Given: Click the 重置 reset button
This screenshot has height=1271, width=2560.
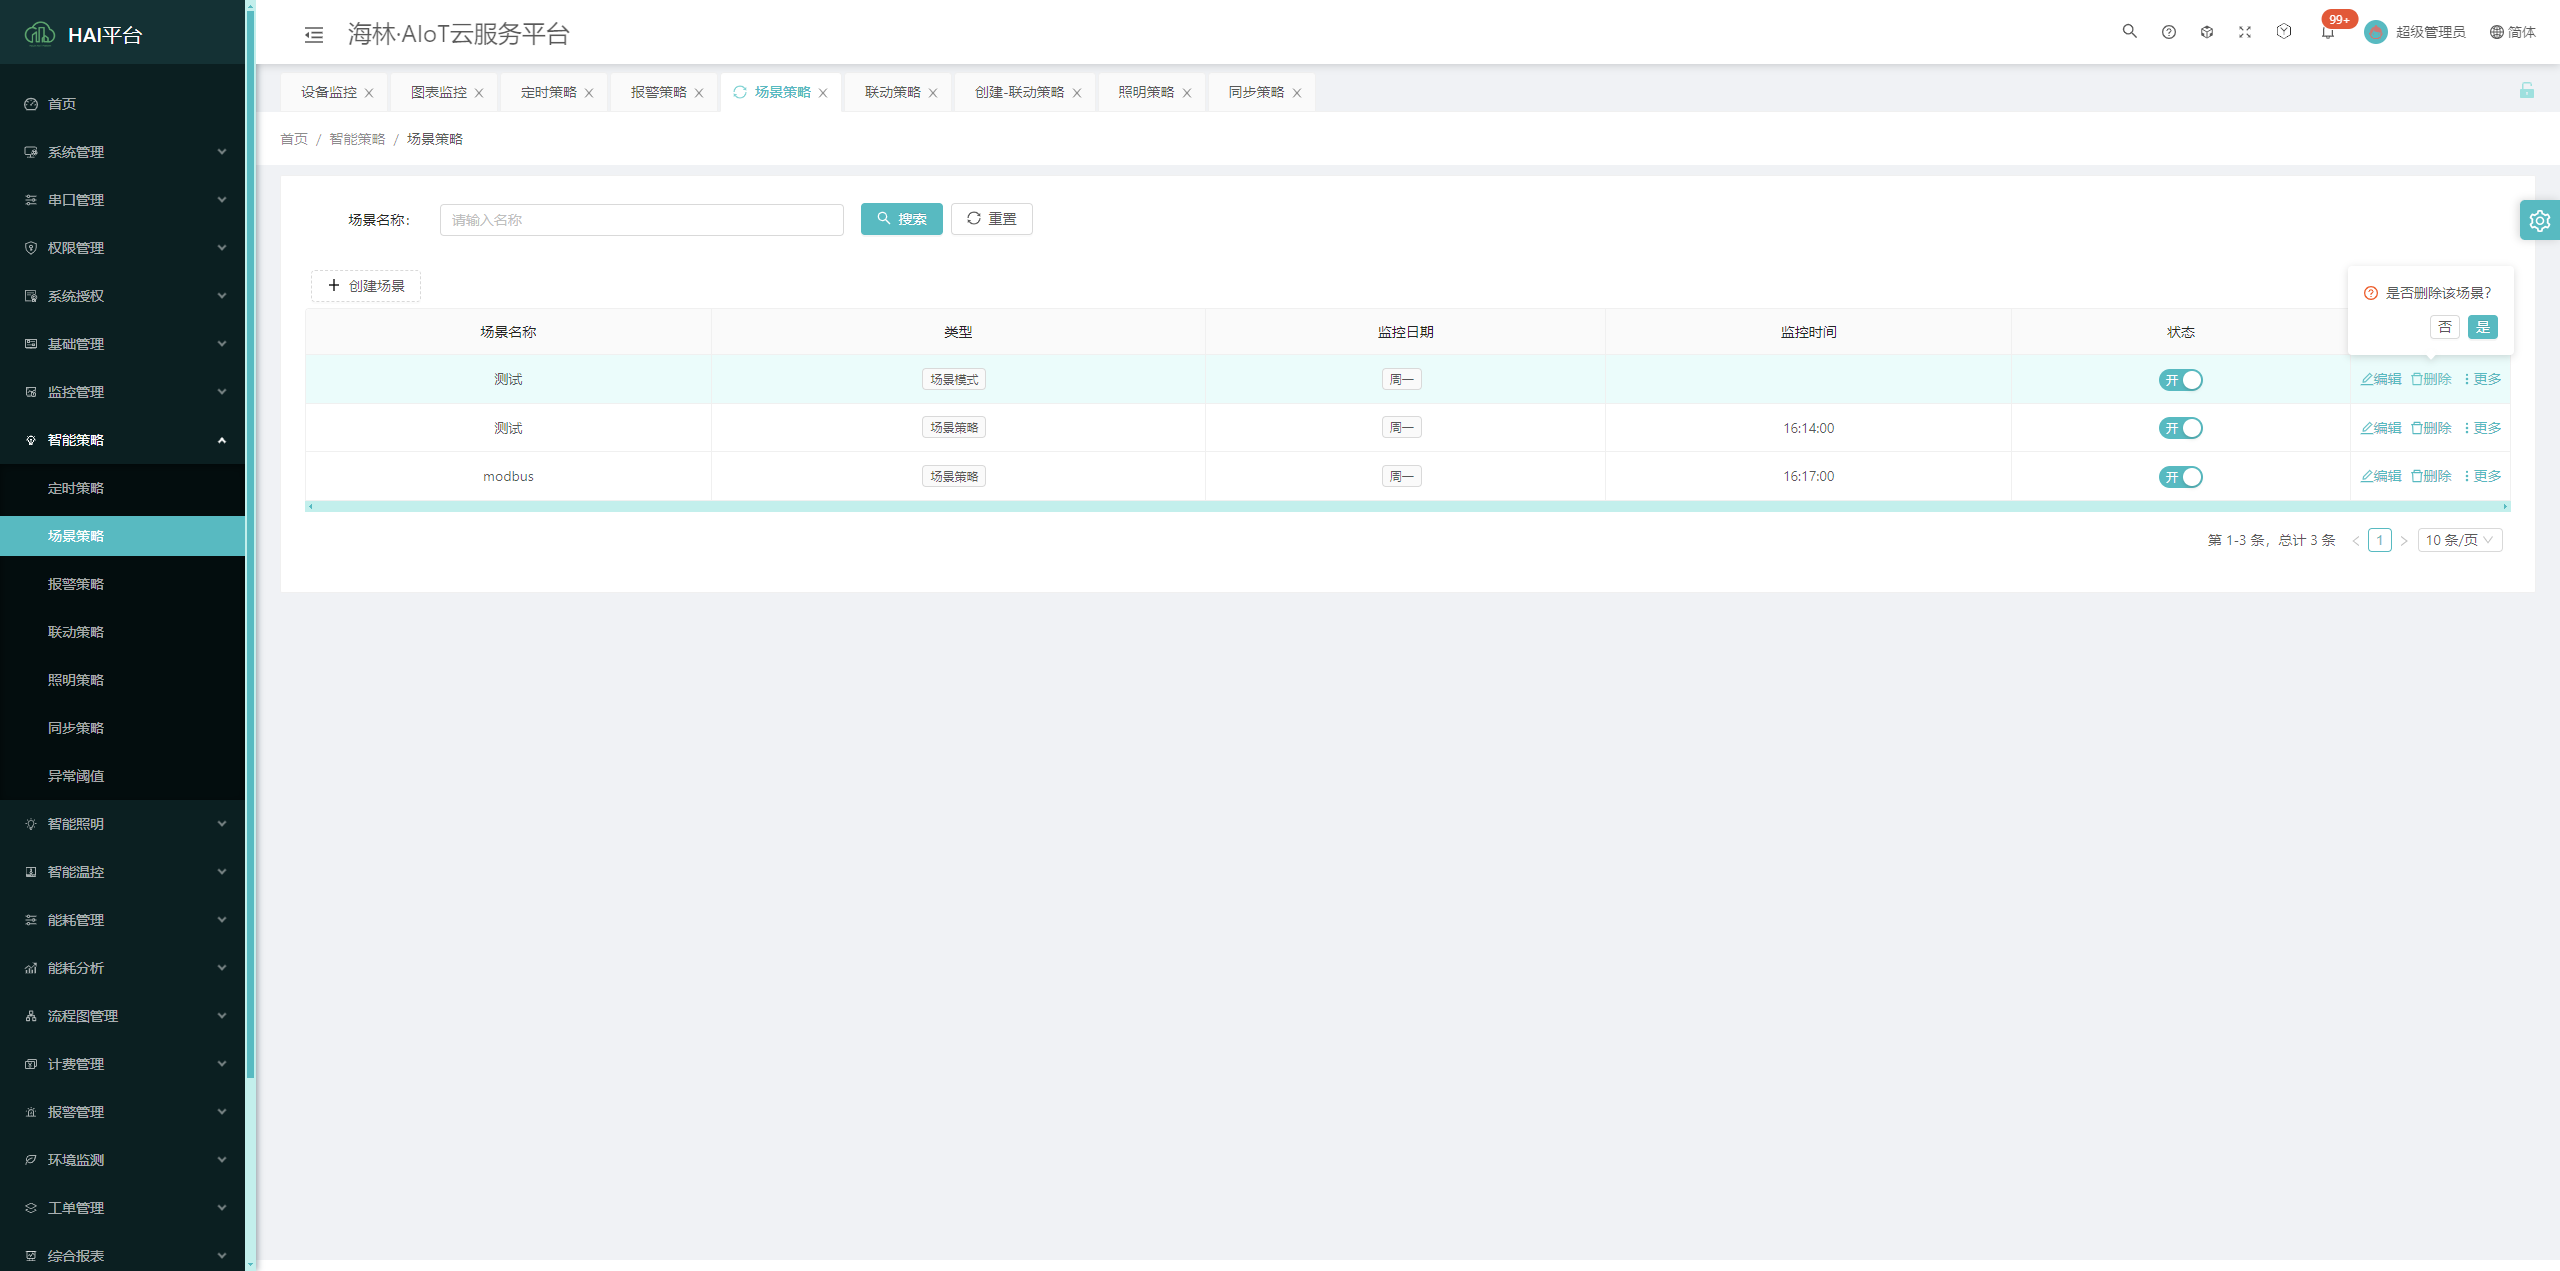Looking at the screenshot, I should coord(991,219).
